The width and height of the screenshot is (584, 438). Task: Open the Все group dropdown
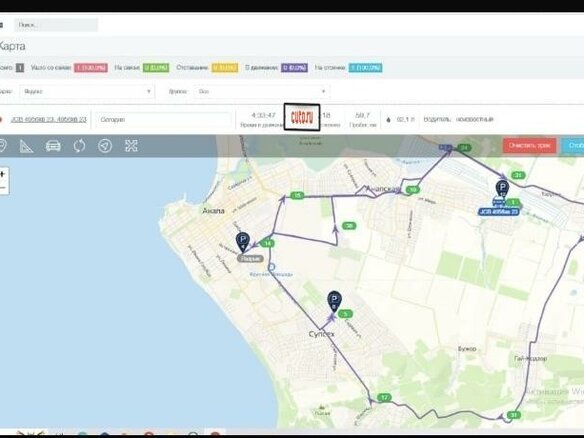point(261,91)
